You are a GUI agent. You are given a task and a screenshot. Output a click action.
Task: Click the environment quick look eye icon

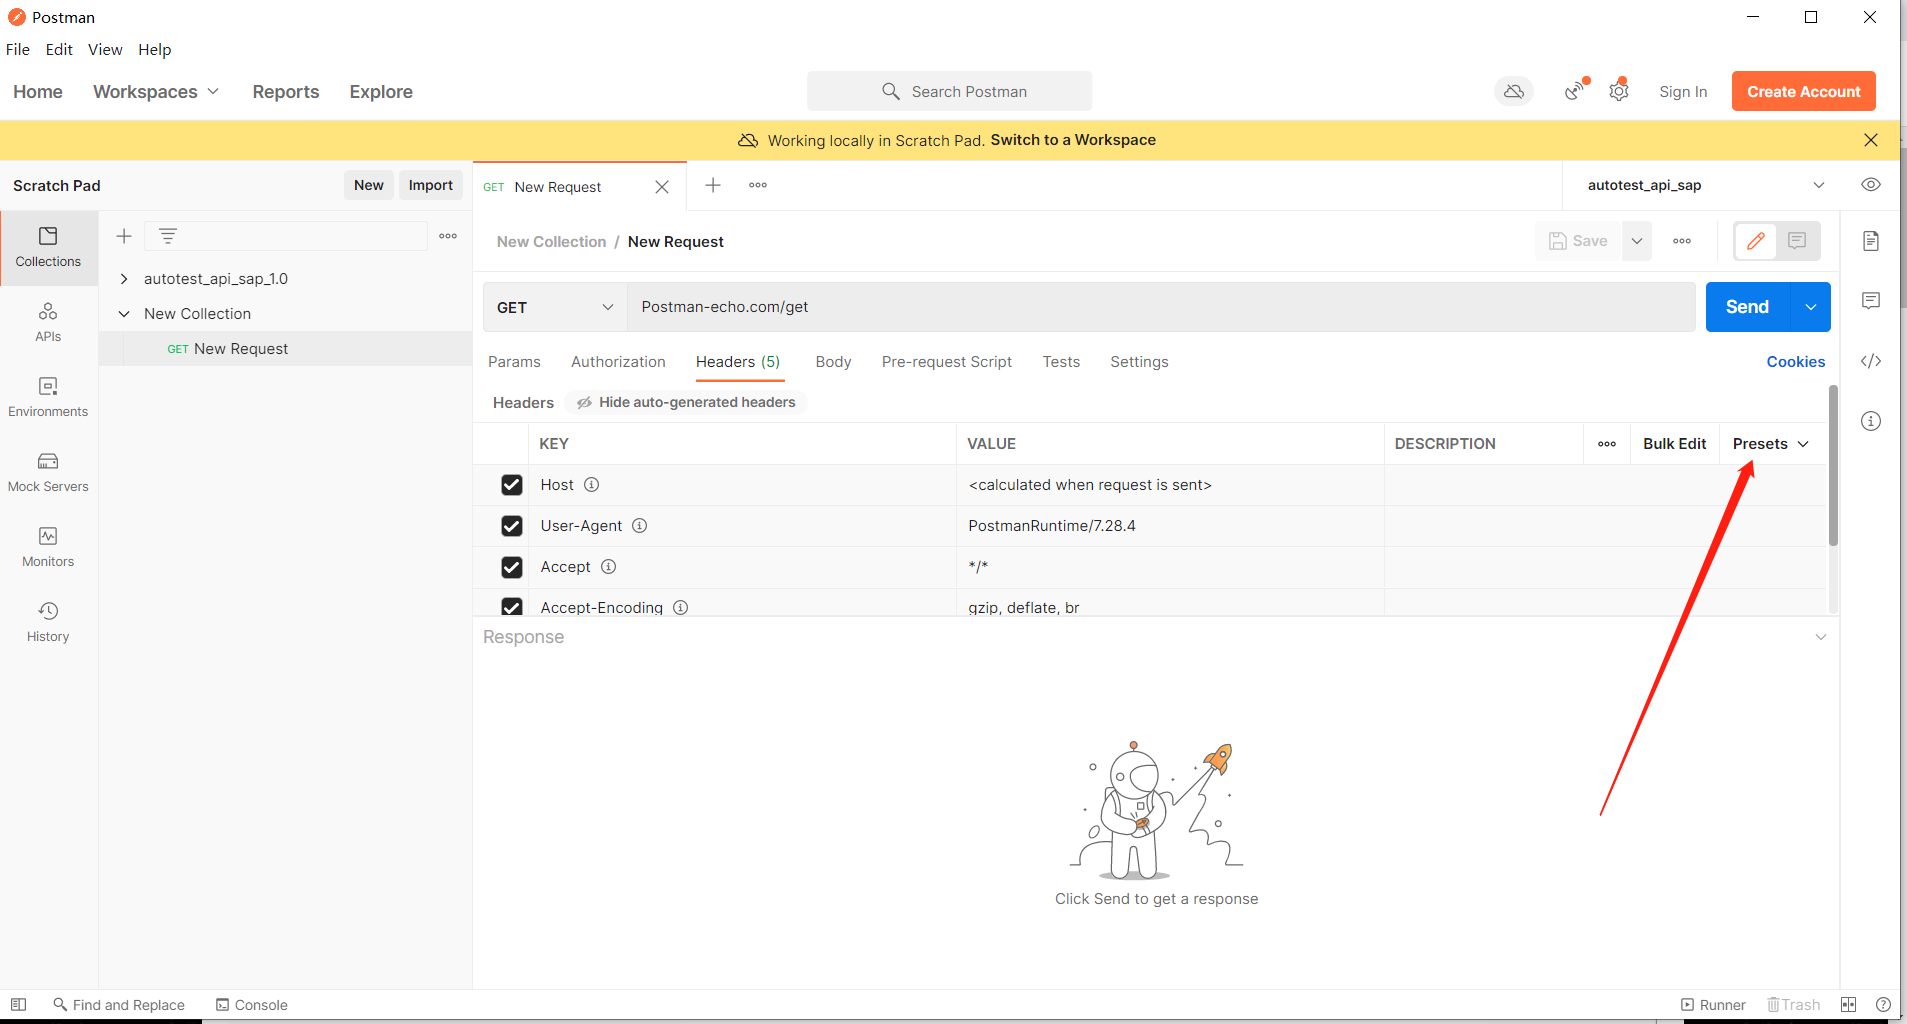pyautogui.click(x=1871, y=185)
